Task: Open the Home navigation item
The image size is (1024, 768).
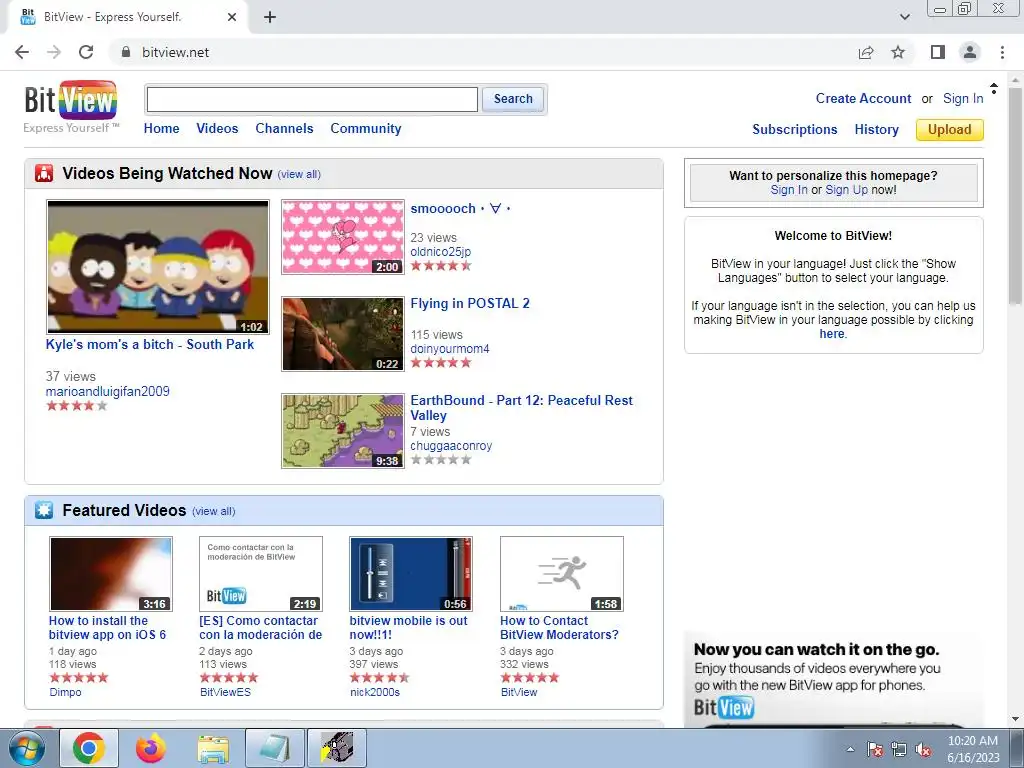Action: (161, 128)
